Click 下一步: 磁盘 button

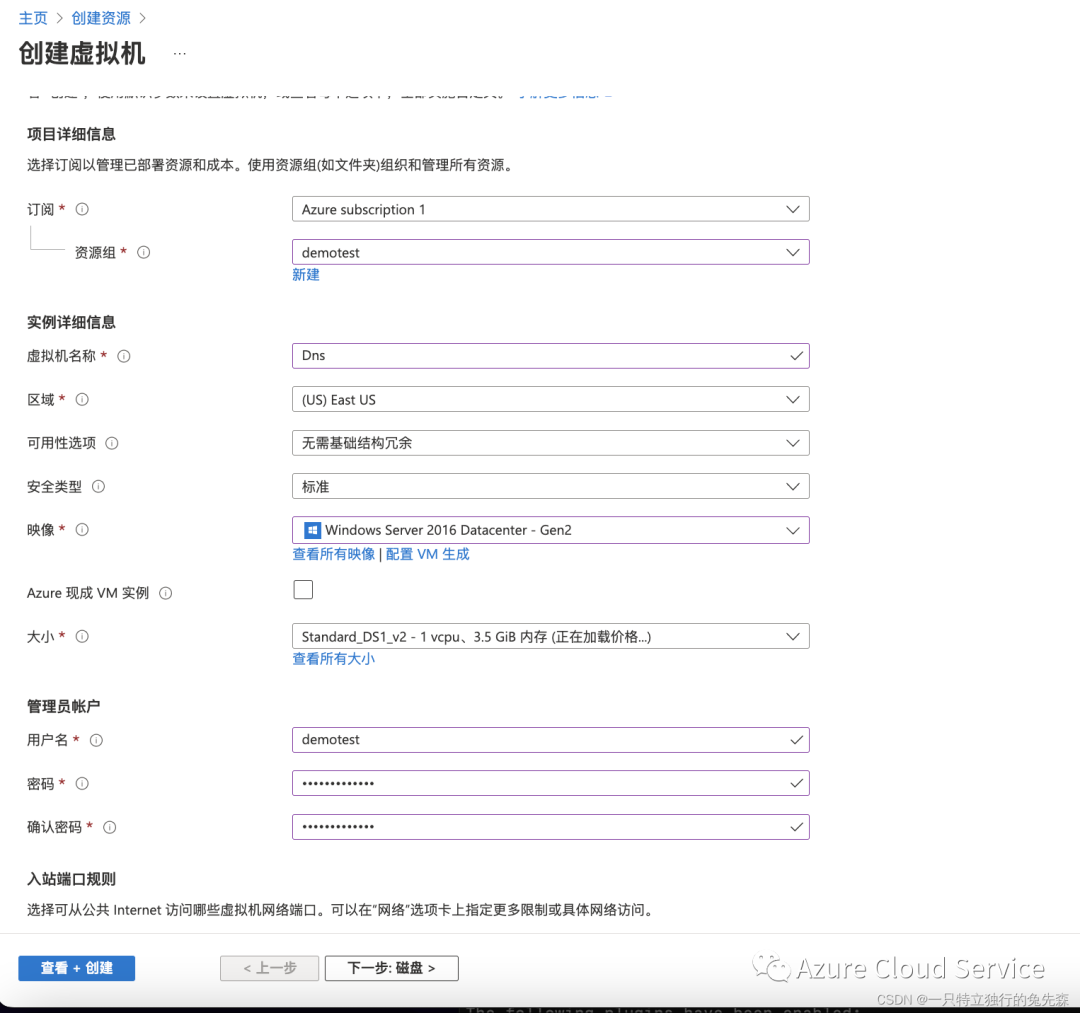pyautogui.click(x=391, y=968)
